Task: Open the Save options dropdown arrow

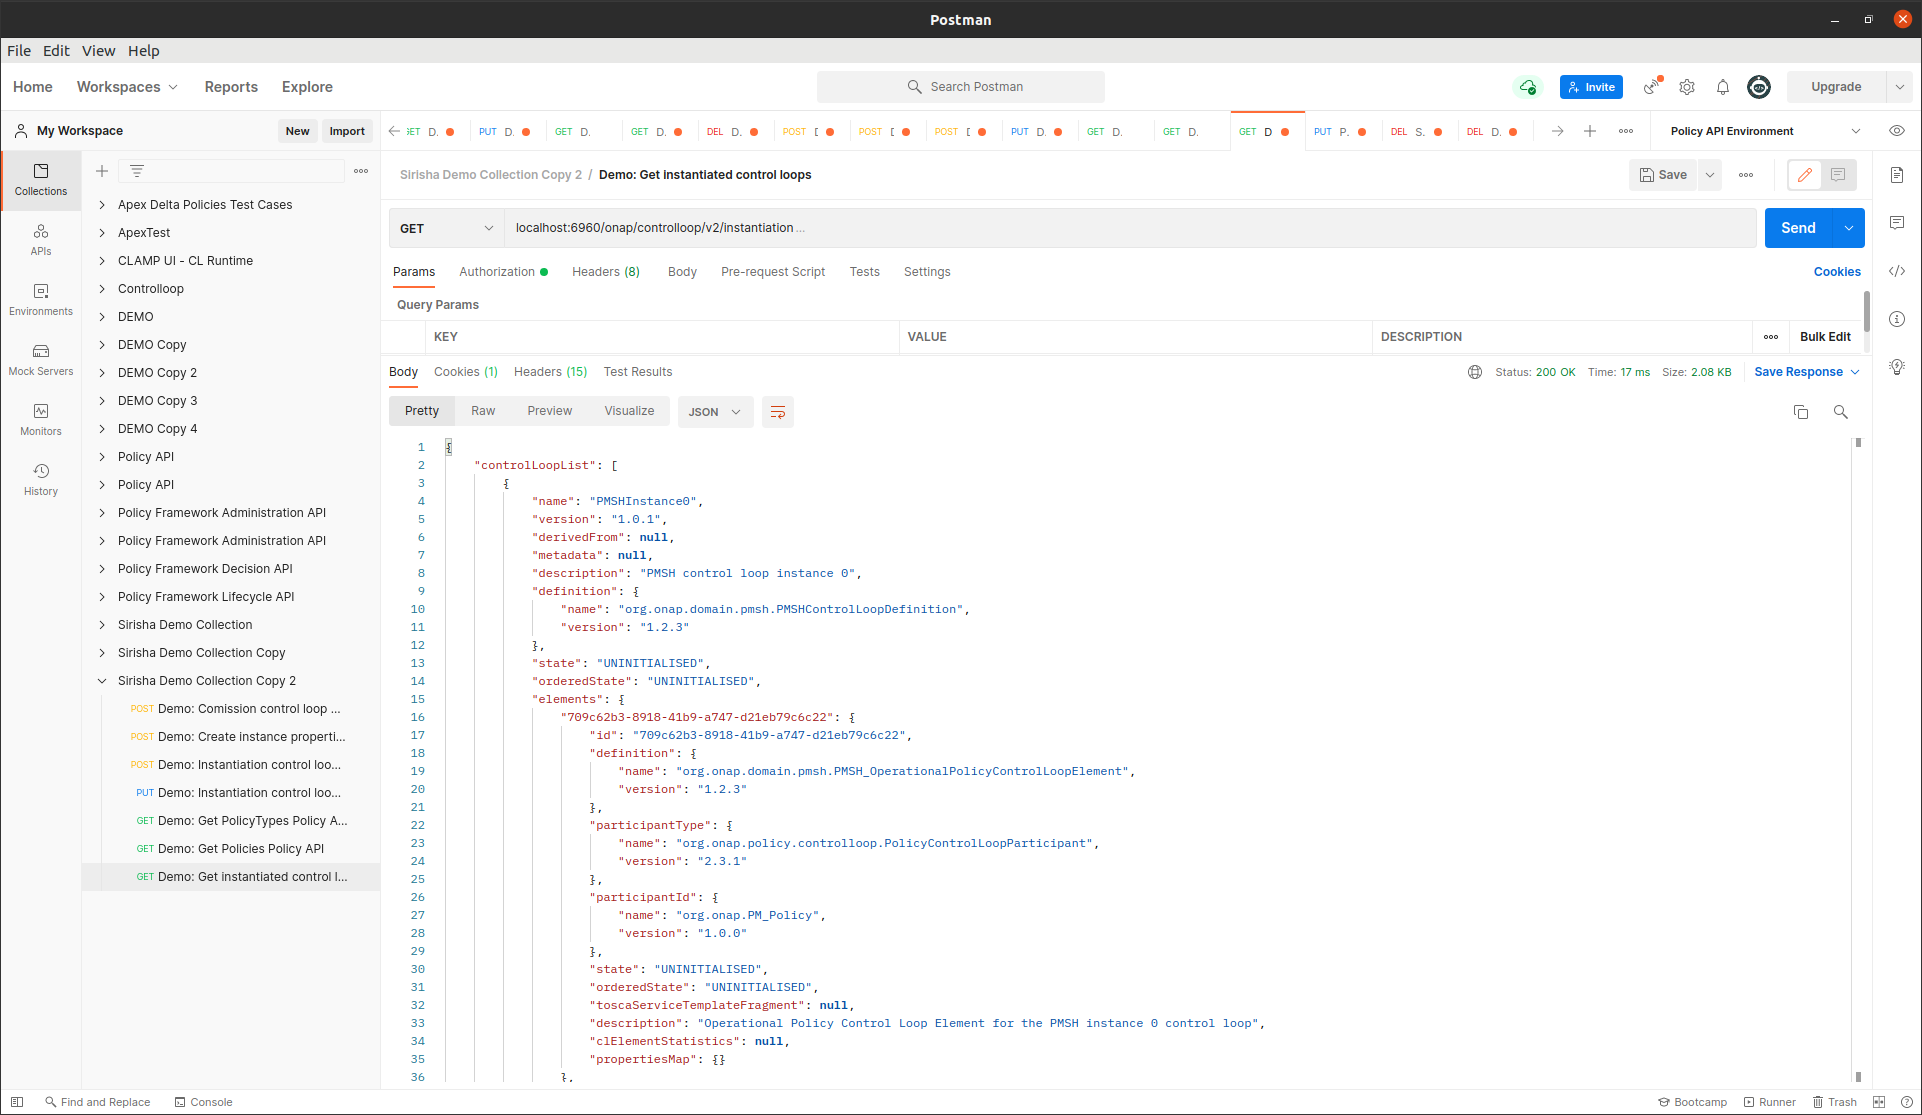Action: pyautogui.click(x=1710, y=175)
